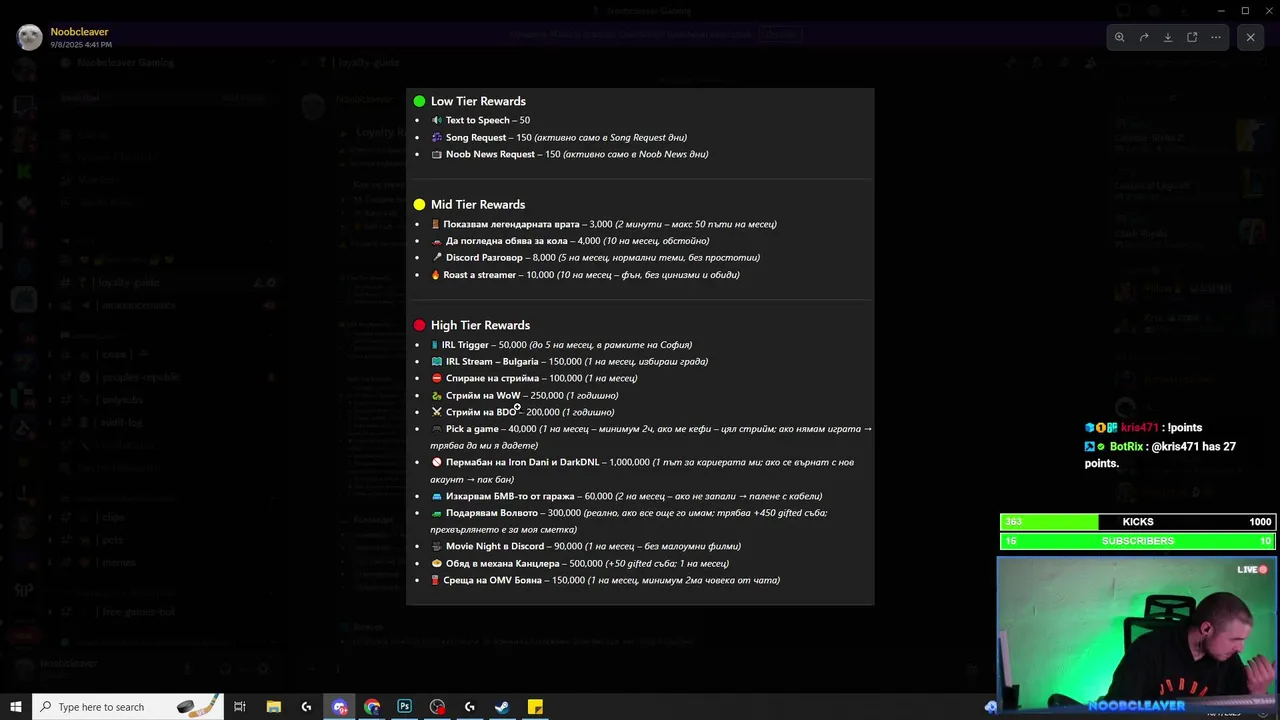Click the Да погледна обява за кола line
This screenshot has width=1280, height=720.
[570, 240]
